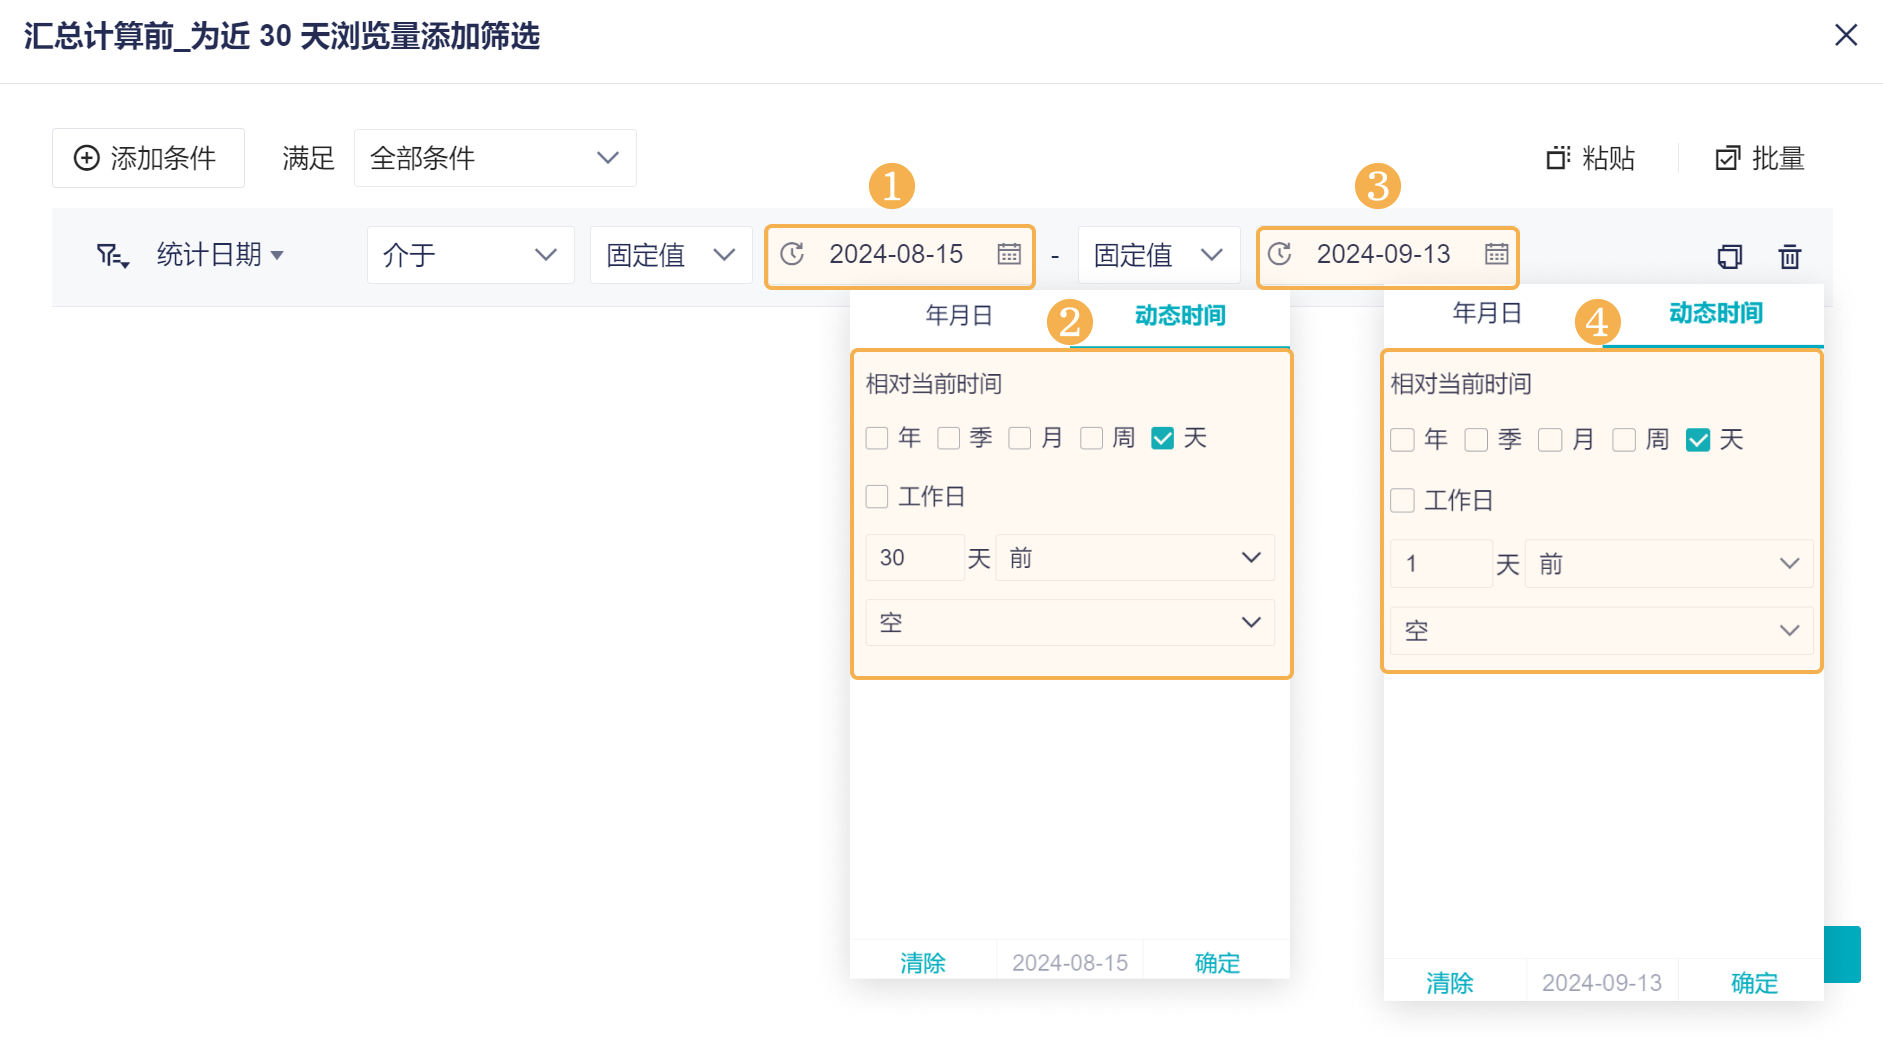
Task: Switch to 年月日 tab in start date panel
Action: pyautogui.click(x=959, y=316)
